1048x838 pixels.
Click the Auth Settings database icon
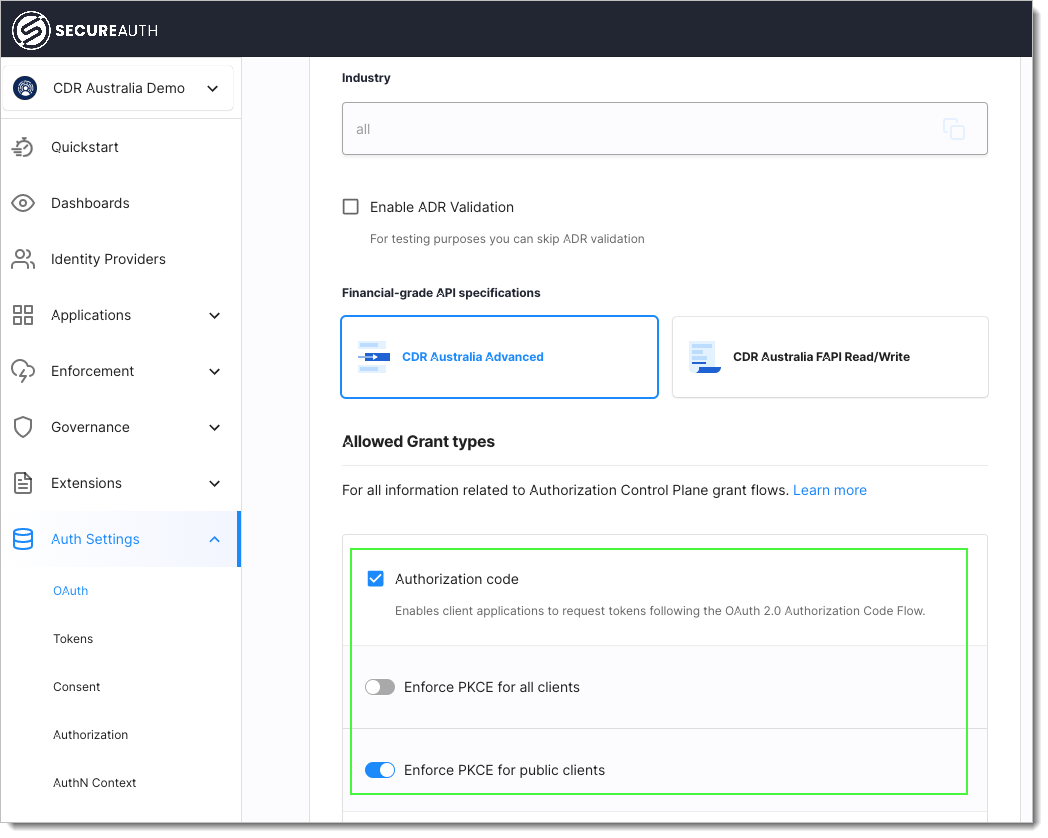click(23, 539)
